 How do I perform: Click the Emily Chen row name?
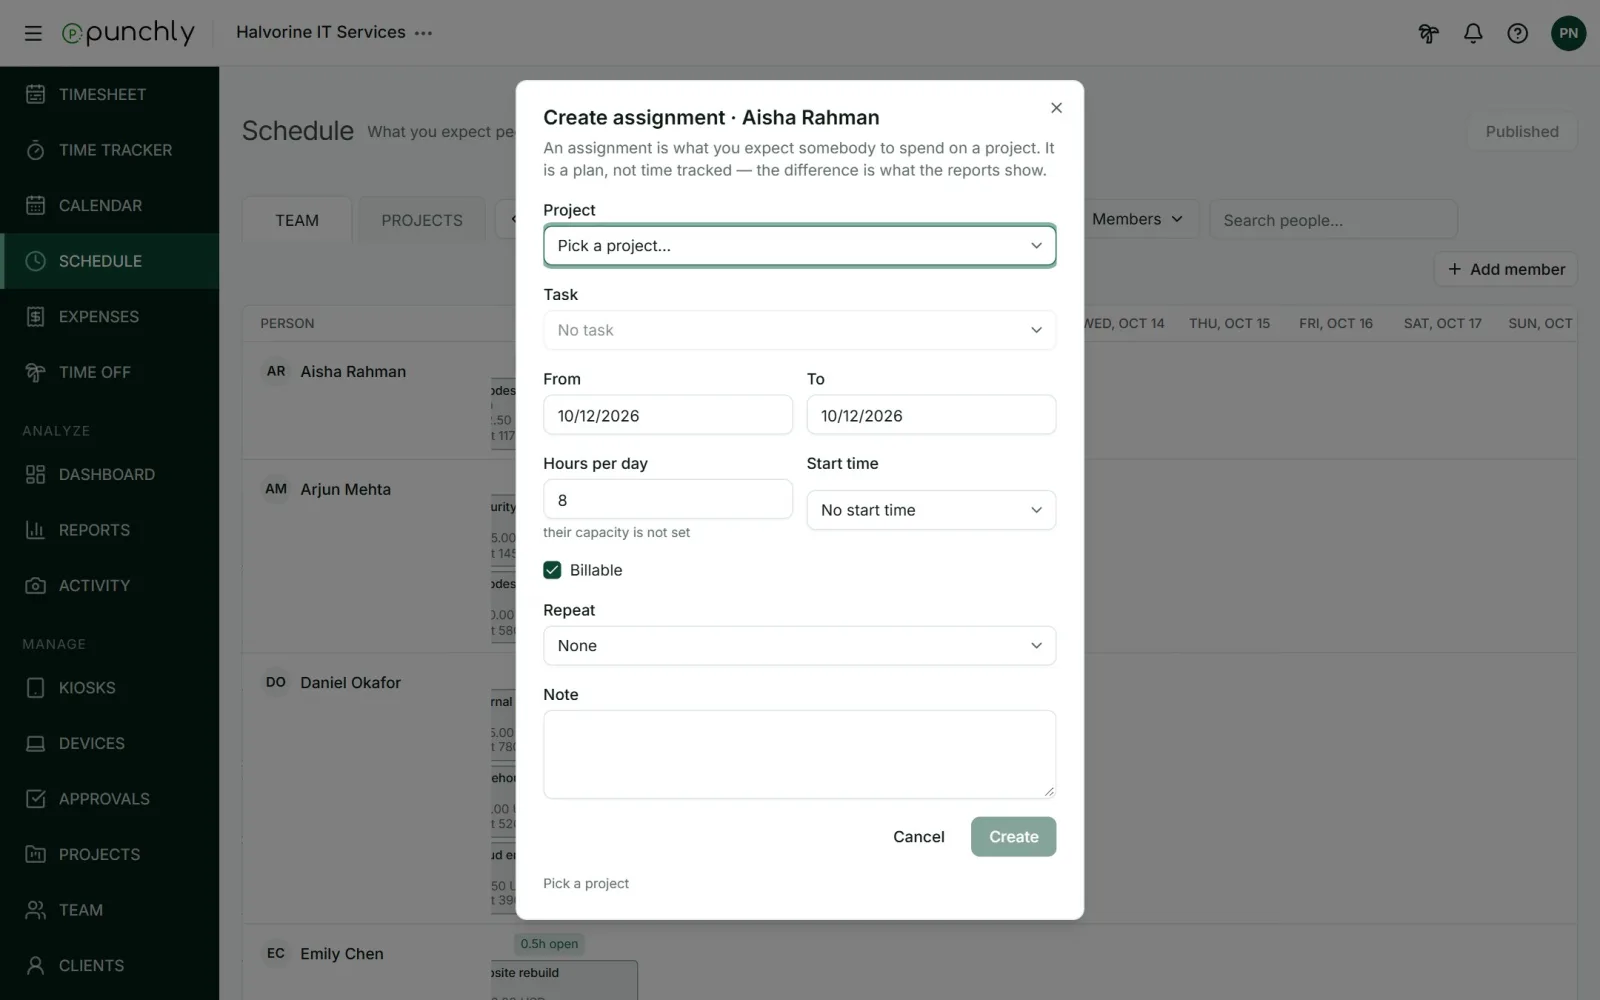(x=342, y=954)
